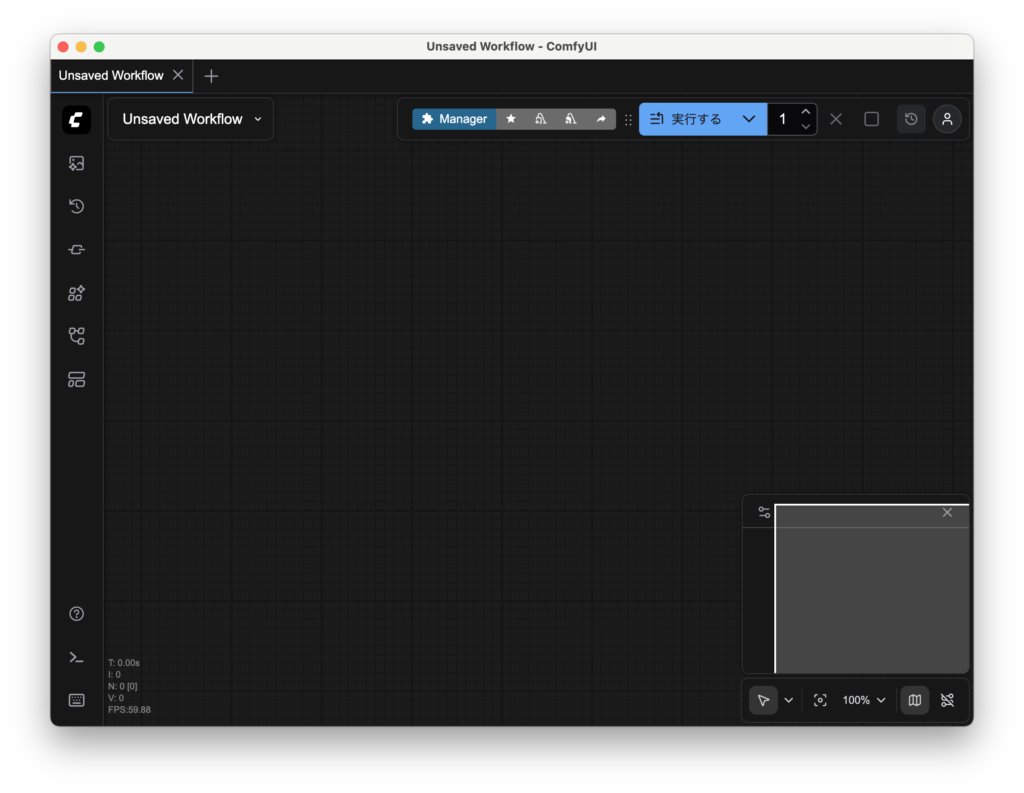Open the Templates icon in the sidebar
The image size is (1024, 793).
pos(76,379)
